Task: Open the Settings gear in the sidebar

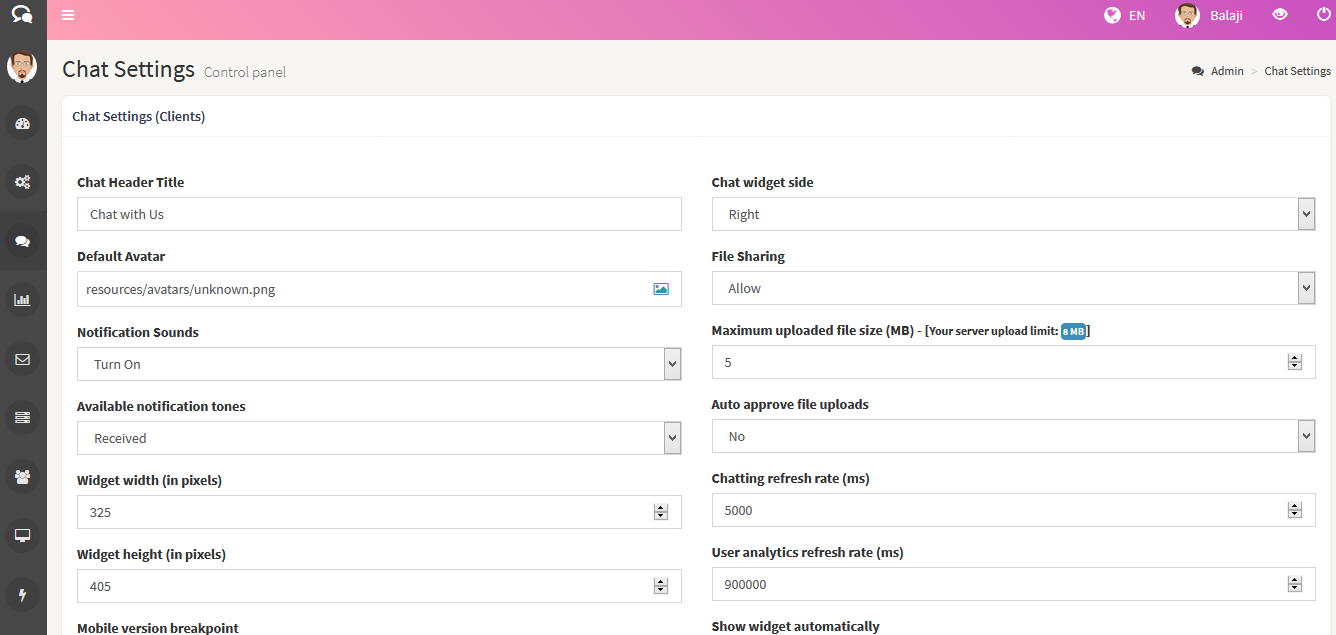Action: [22, 181]
